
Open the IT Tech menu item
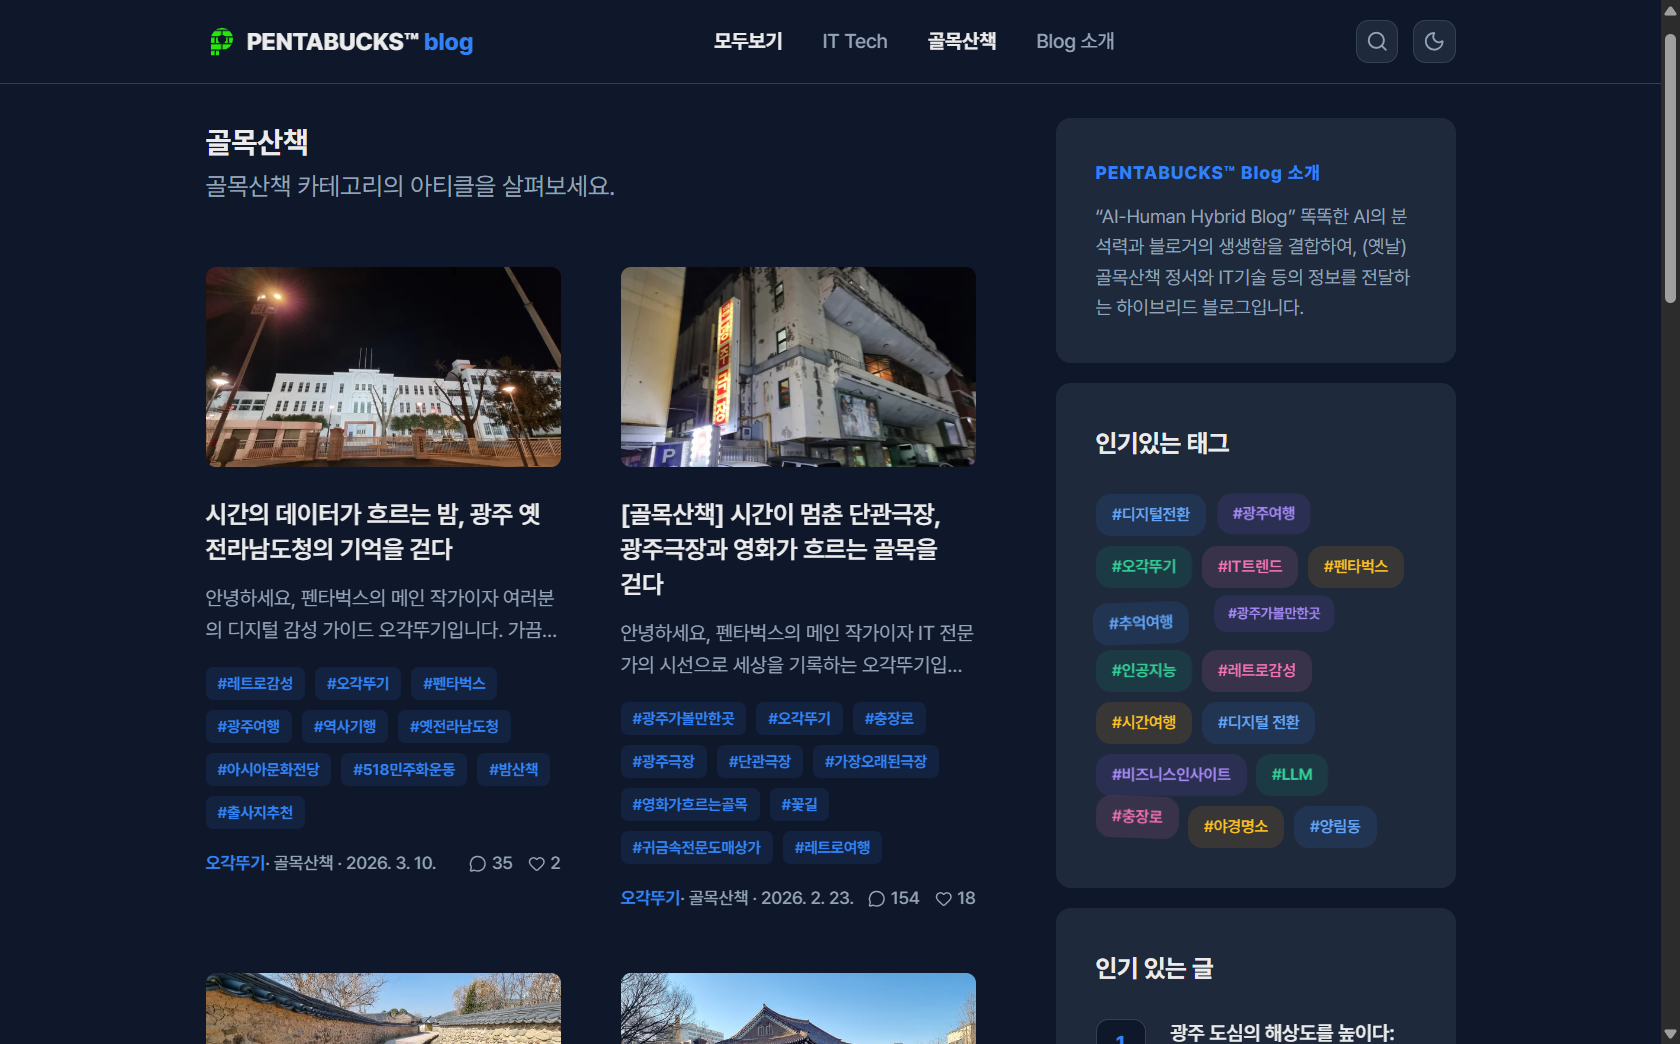855,41
